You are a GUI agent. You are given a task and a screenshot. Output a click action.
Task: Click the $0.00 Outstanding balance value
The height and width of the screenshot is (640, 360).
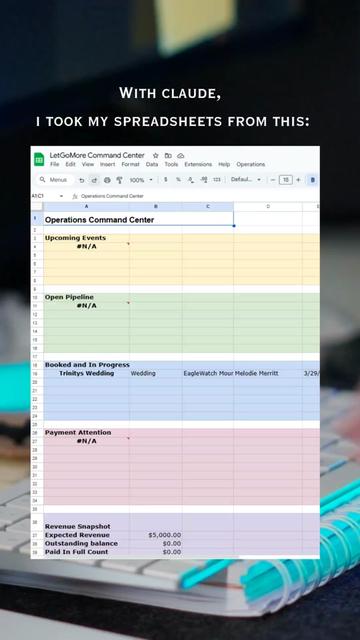pyautogui.click(x=156, y=544)
